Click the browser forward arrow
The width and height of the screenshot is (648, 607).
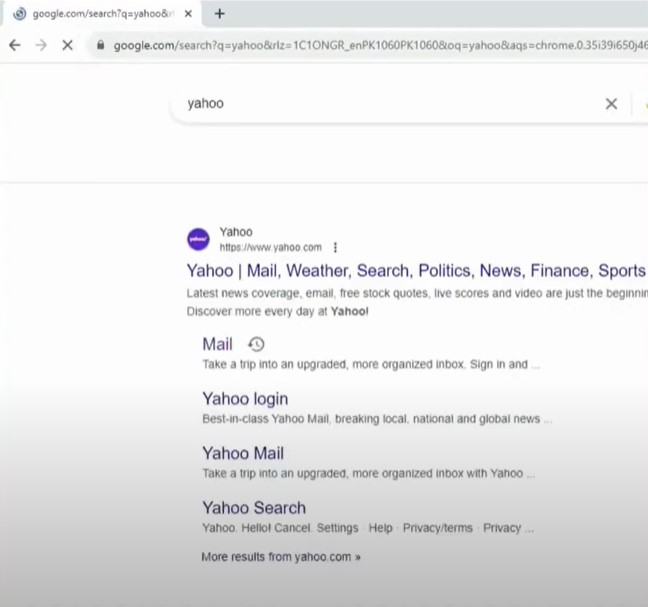(x=41, y=45)
